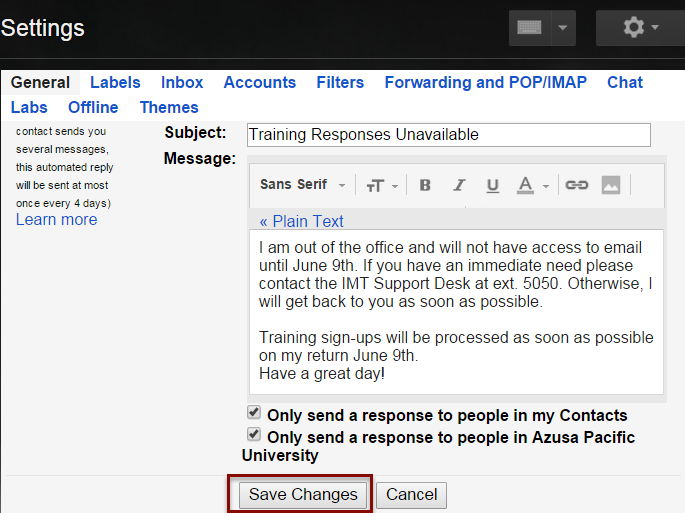Insert a link with the chain icon

(x=577, y=185)
